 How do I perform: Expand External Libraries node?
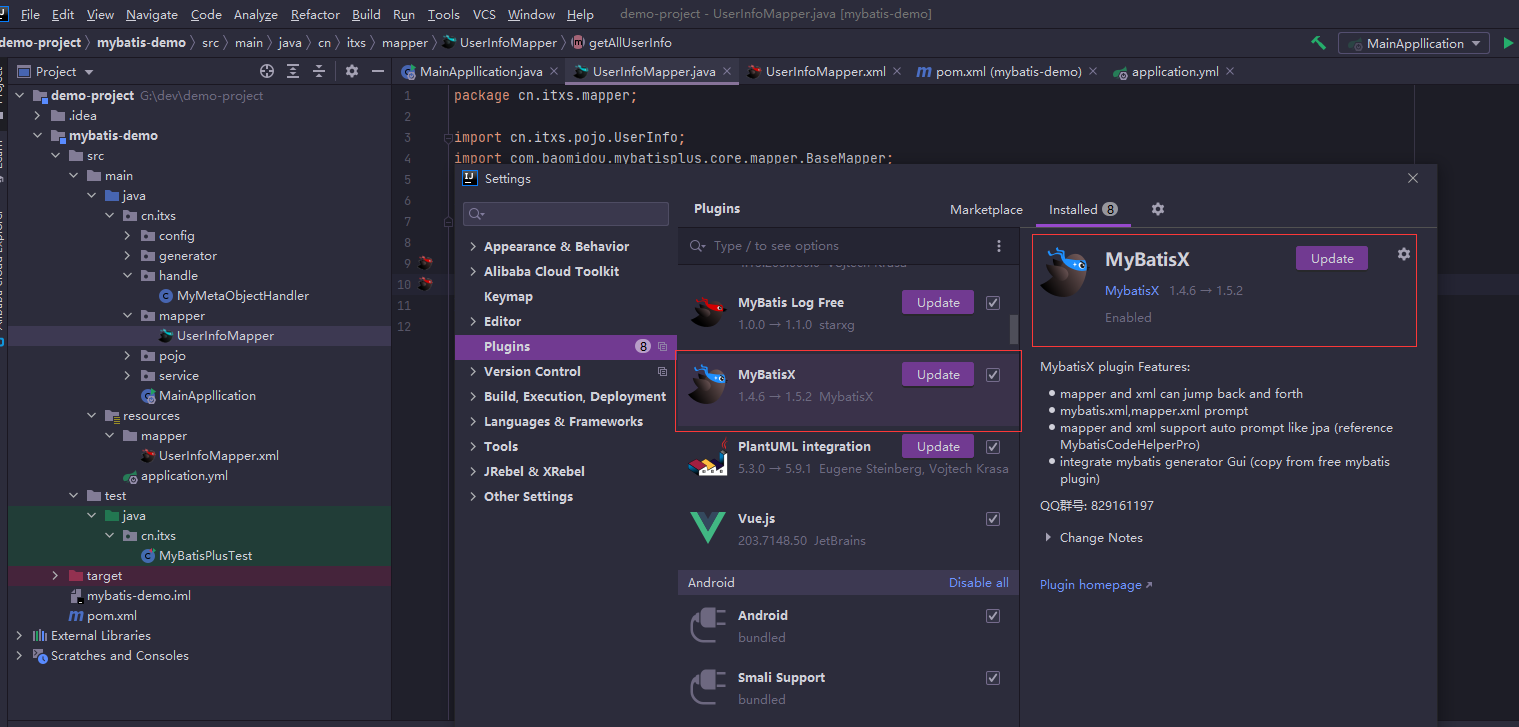coord(19,636)
